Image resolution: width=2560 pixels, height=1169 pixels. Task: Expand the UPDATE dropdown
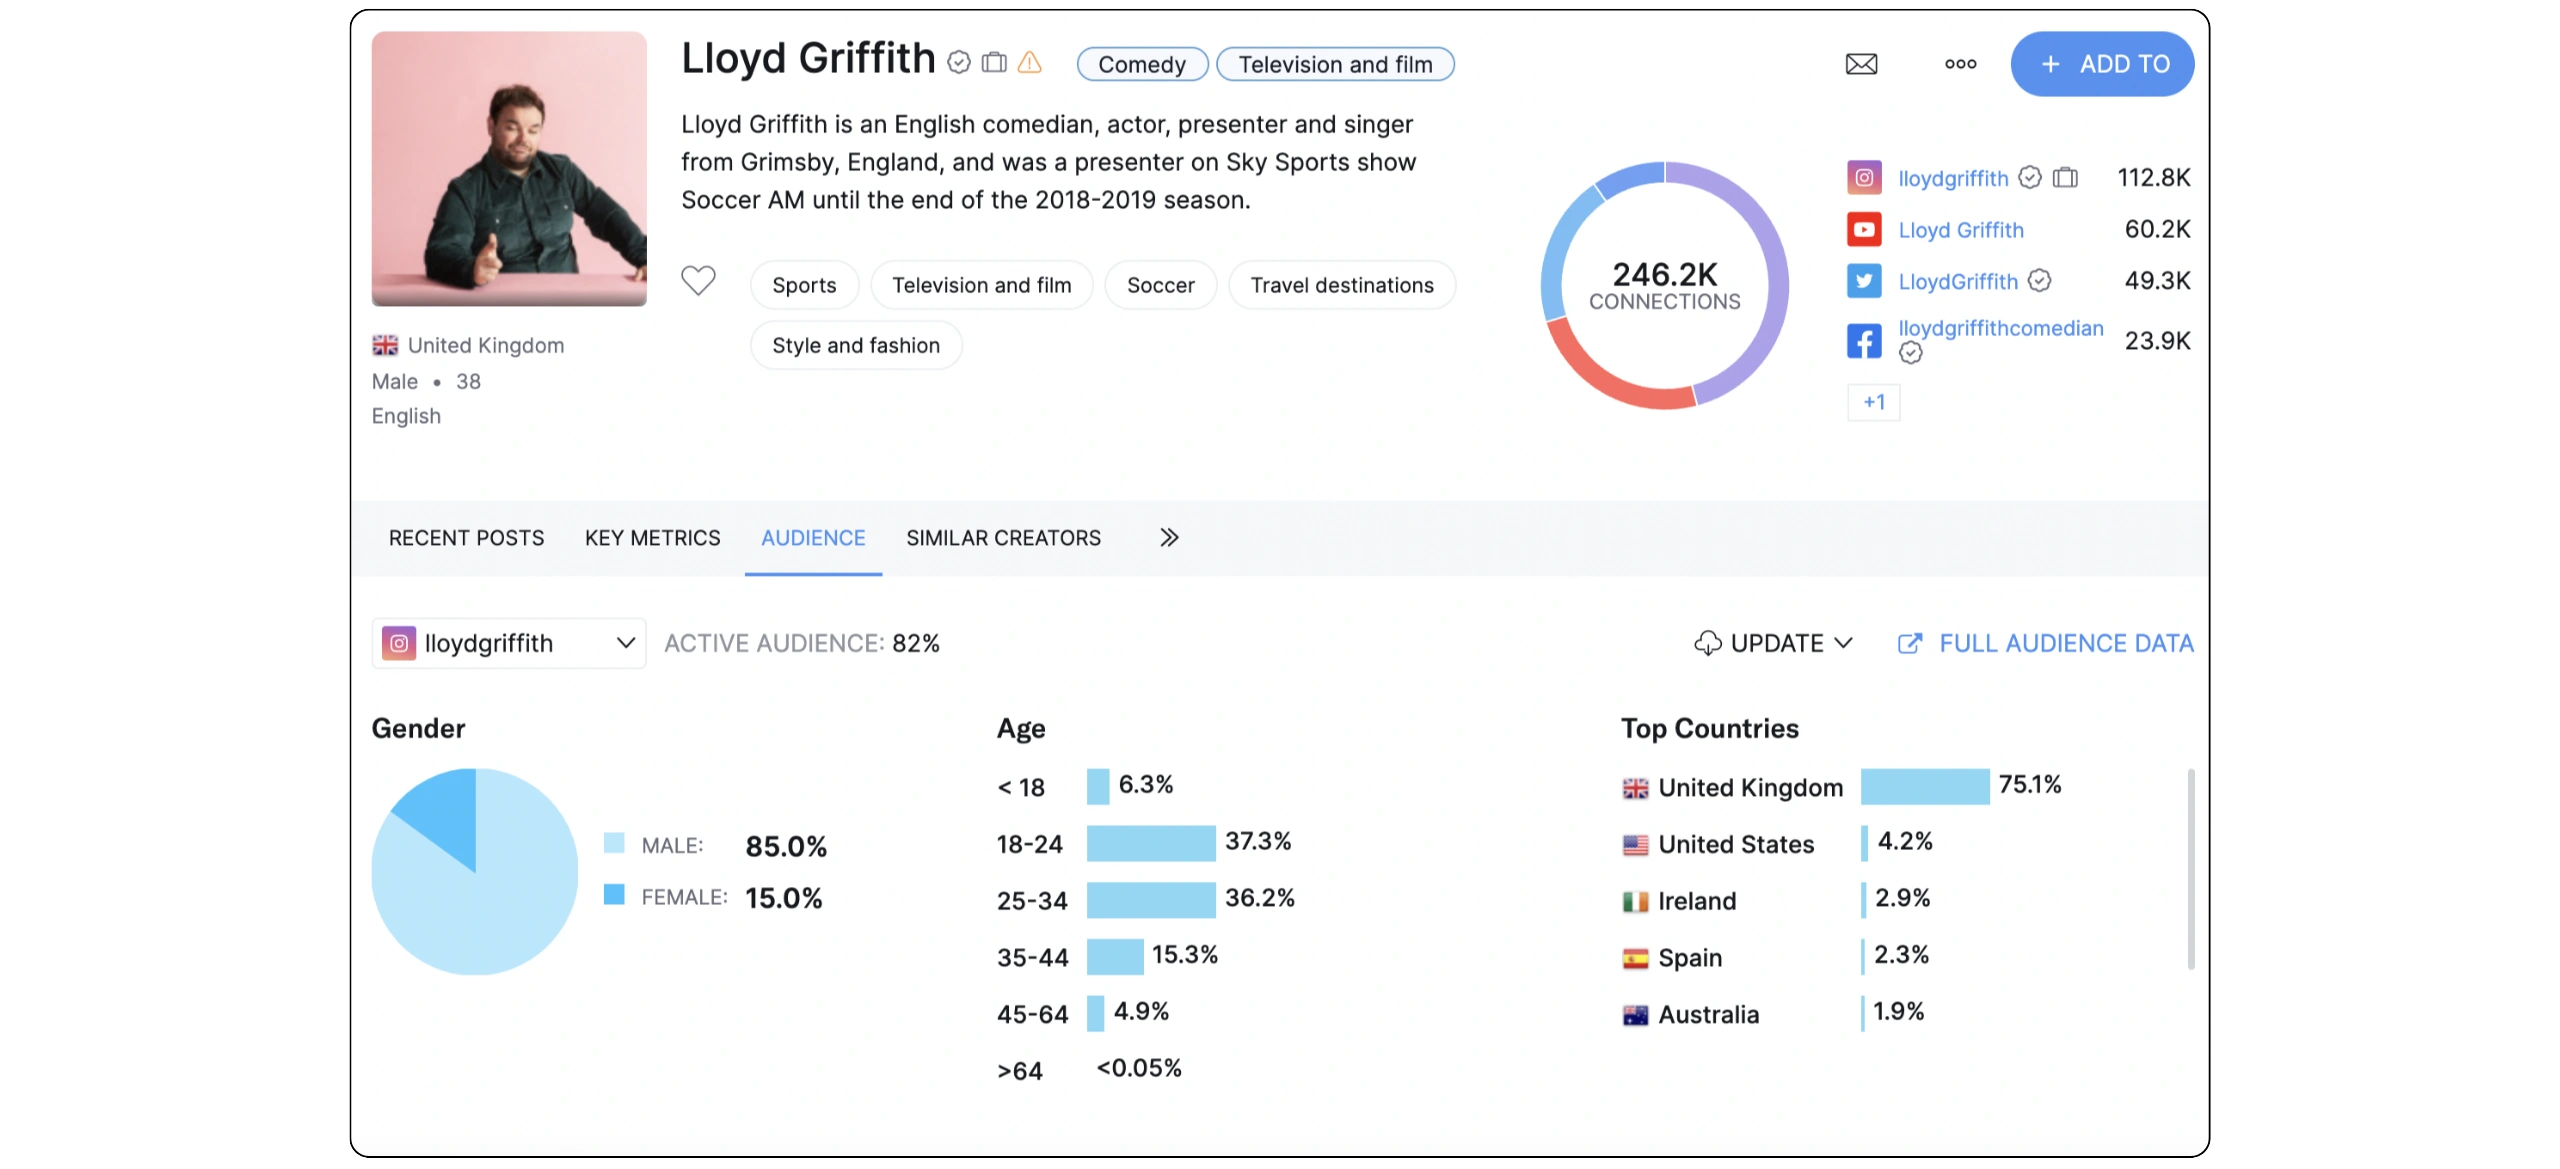1774,643
